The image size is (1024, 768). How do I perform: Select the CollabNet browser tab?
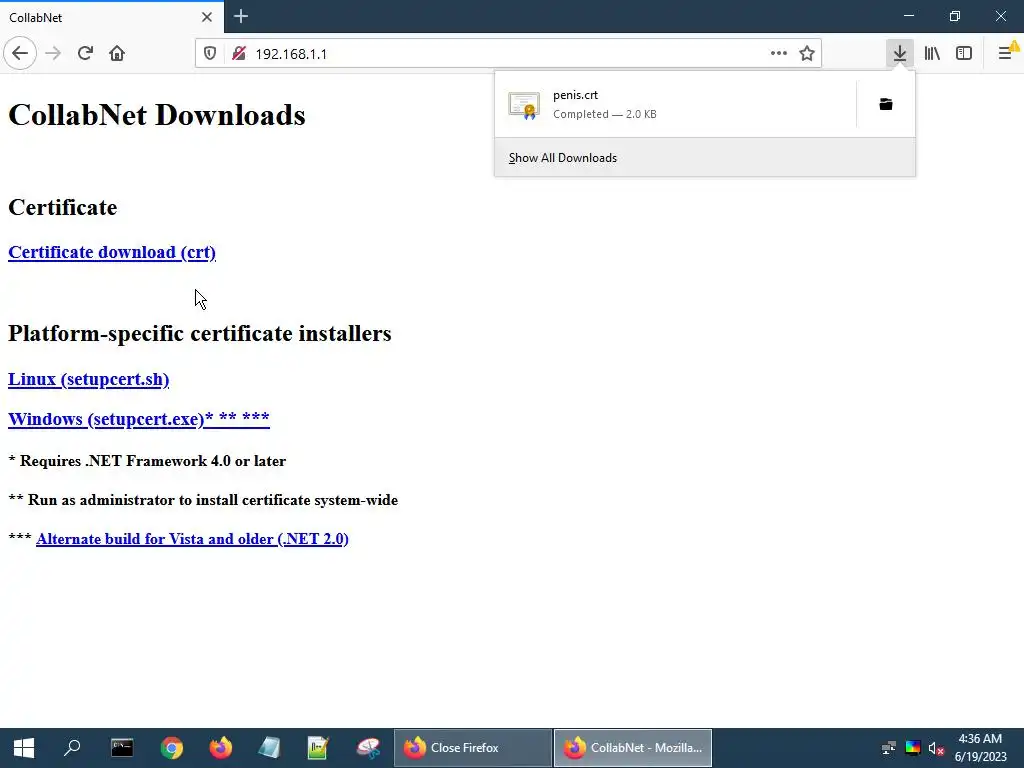(x=111, y=17)
